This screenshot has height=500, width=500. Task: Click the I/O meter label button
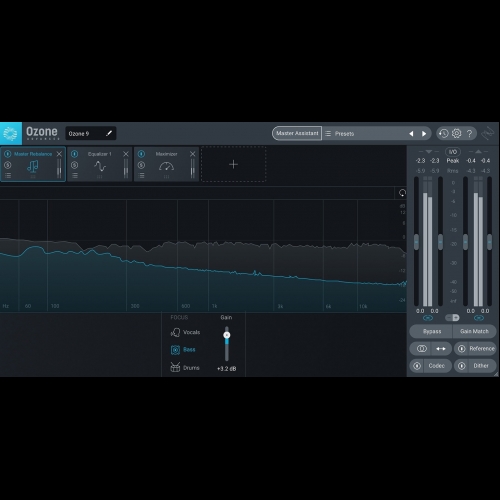click(453, 152)
